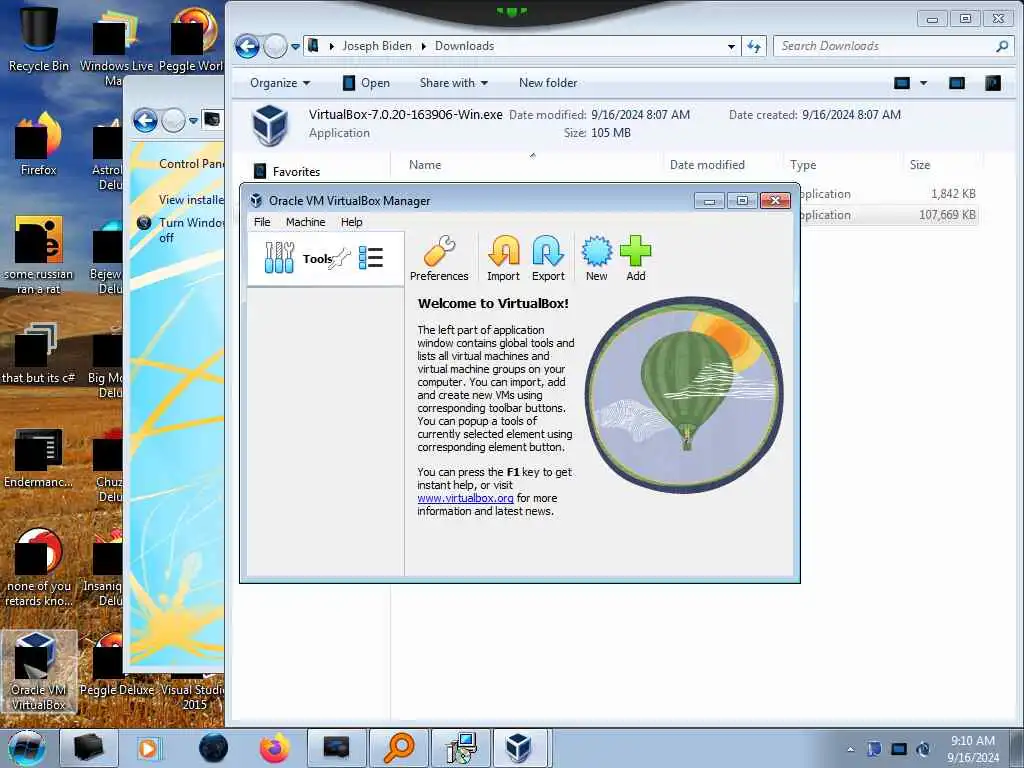Click the green Add machine icon
Screen dimensions: 1024x768
(x=635, y=258)
